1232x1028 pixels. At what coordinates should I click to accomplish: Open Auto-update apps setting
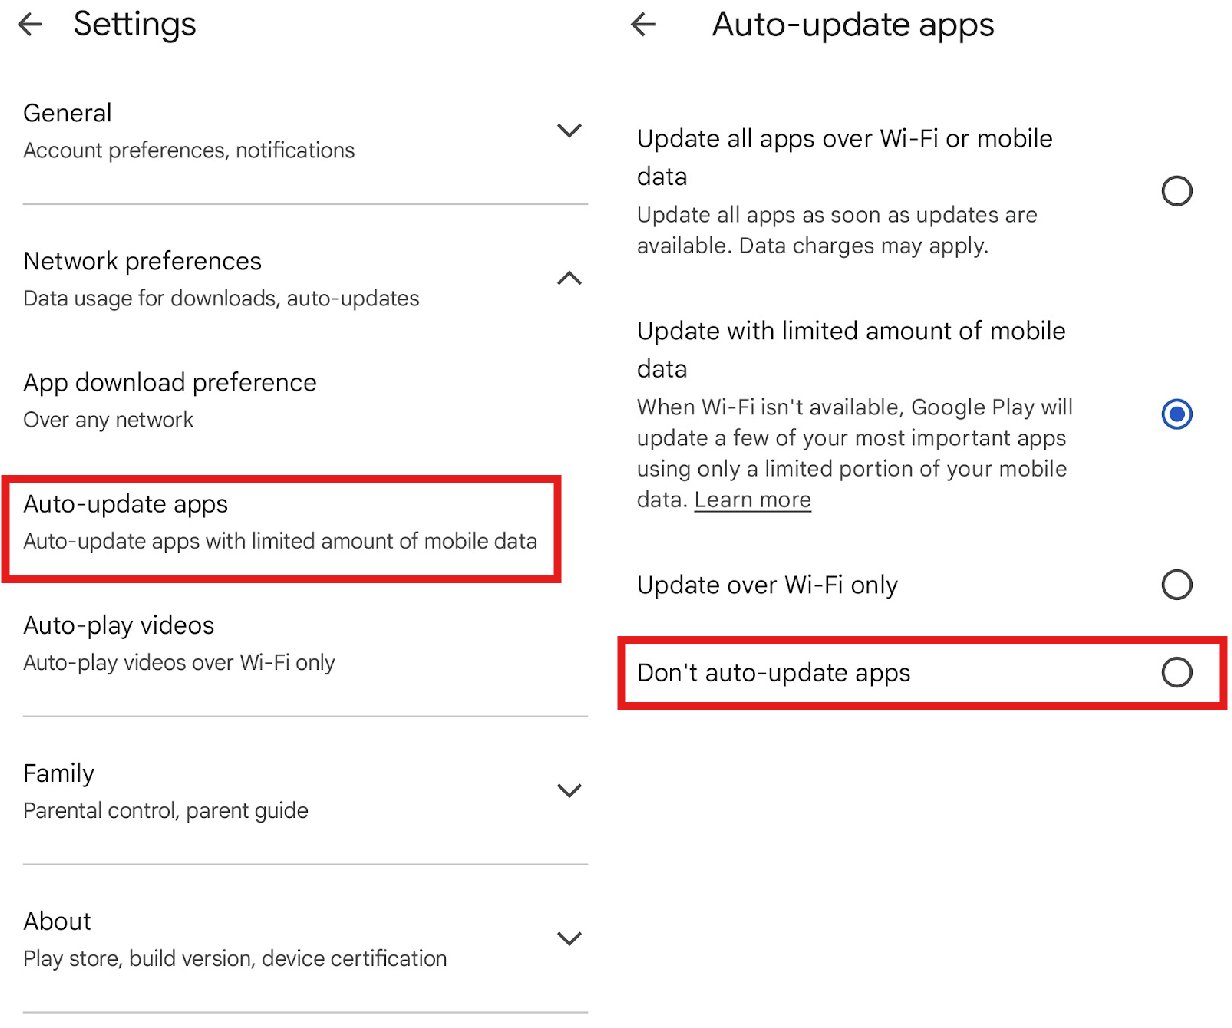click(x=279, y=522)
